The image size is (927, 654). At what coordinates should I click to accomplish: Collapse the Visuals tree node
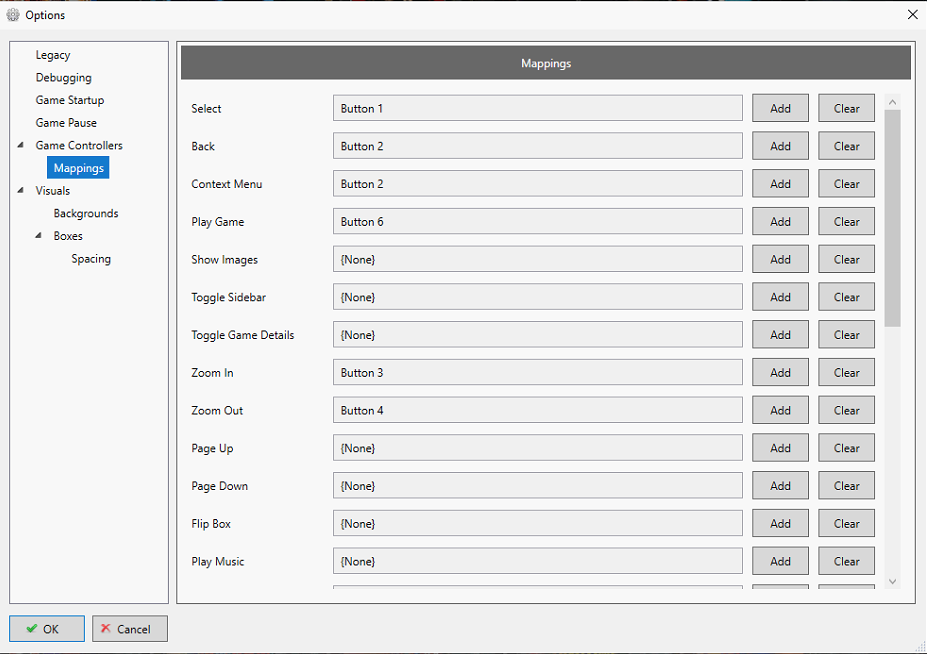point(21,191)
